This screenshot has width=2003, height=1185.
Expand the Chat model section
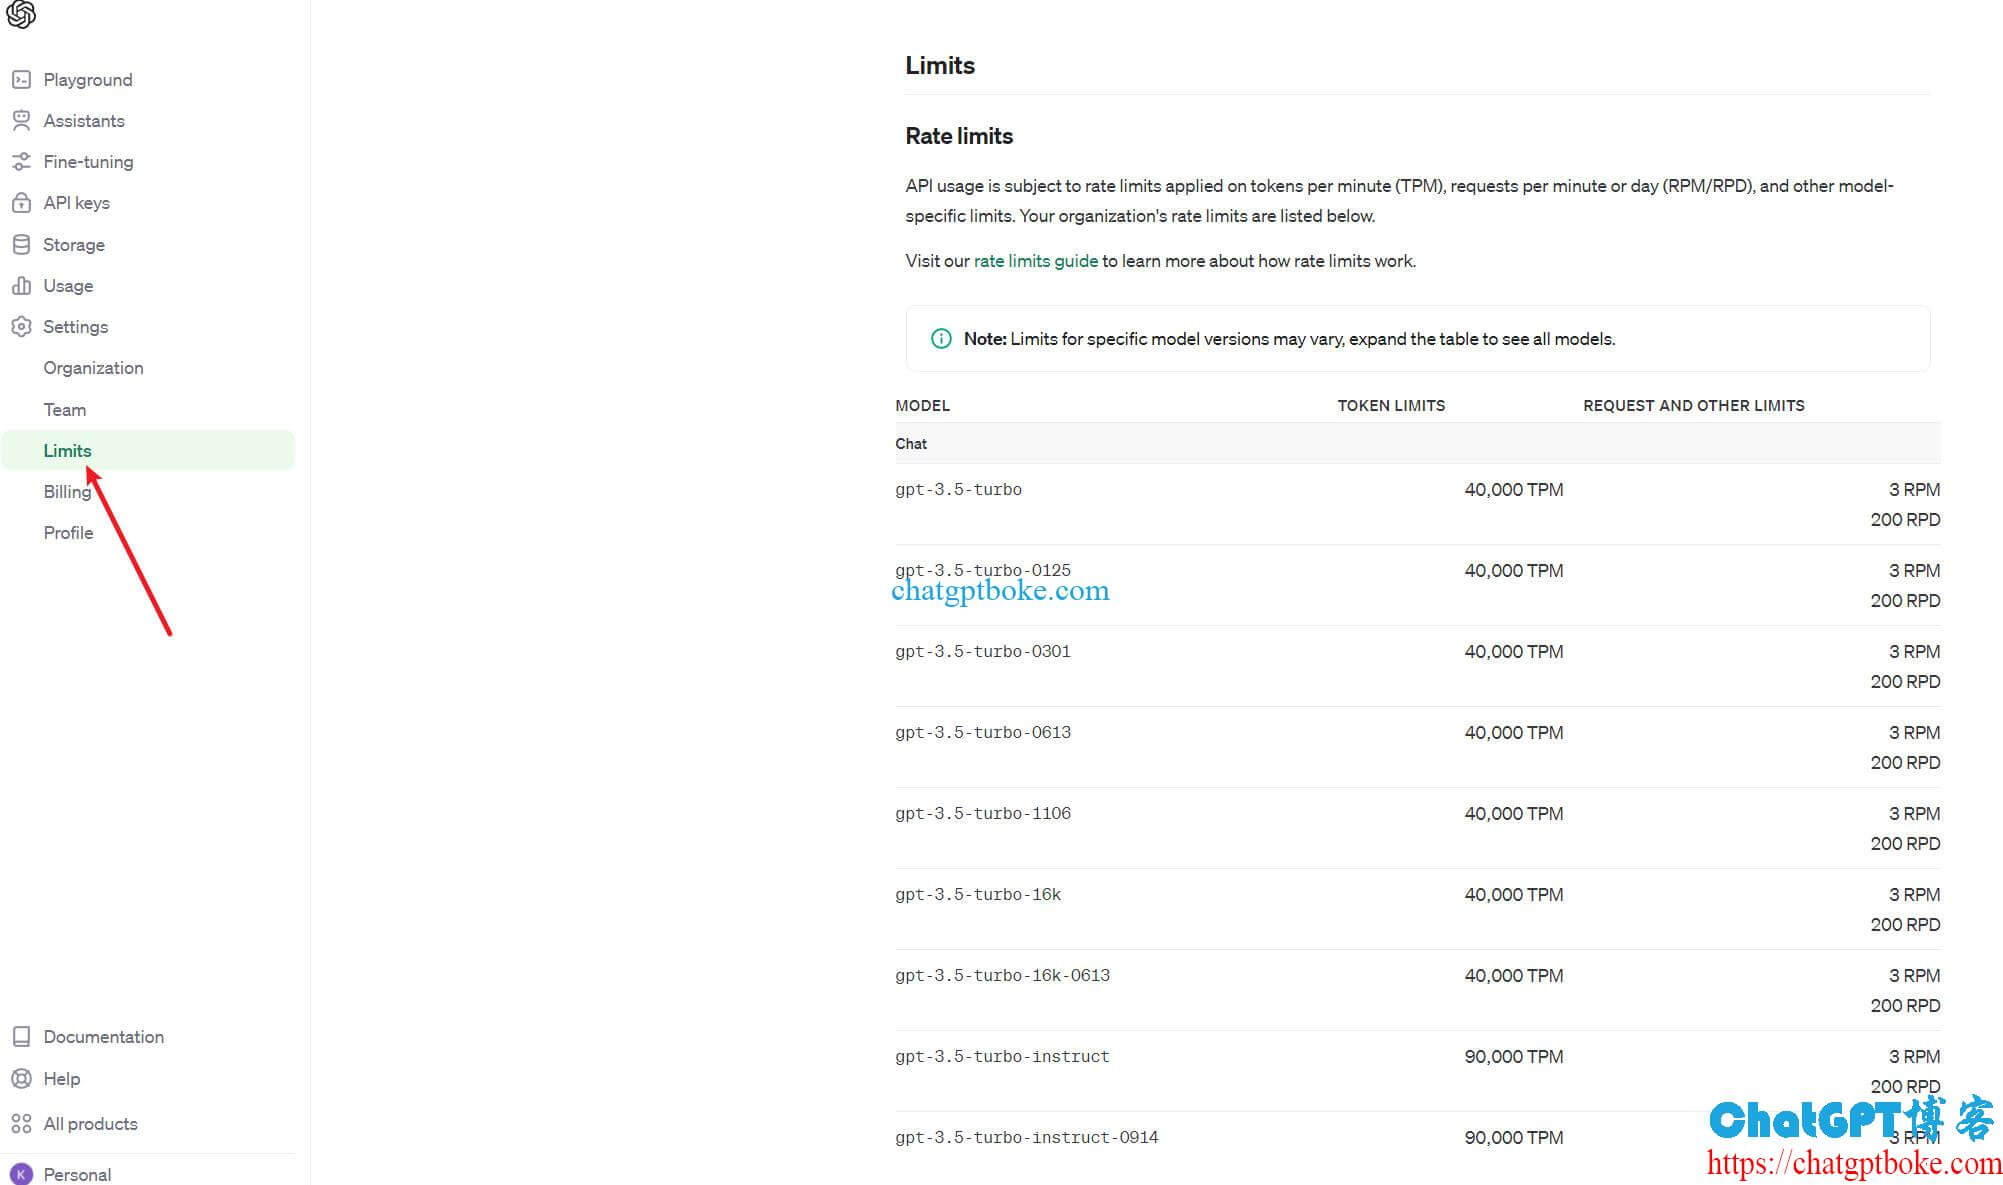click(x=911, y=444)
